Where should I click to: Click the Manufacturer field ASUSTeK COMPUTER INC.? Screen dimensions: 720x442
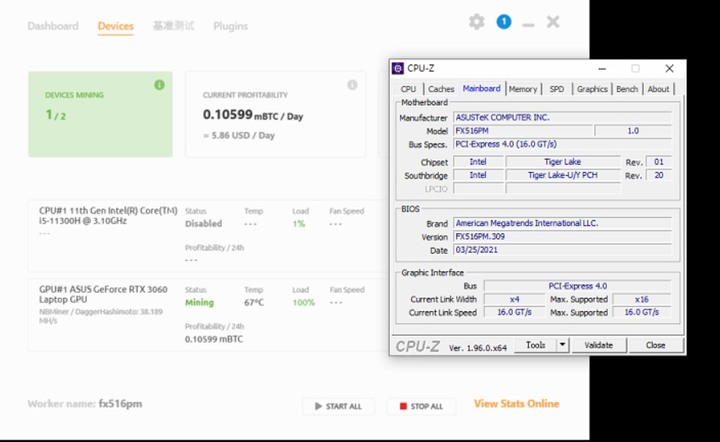click(562, 117)
